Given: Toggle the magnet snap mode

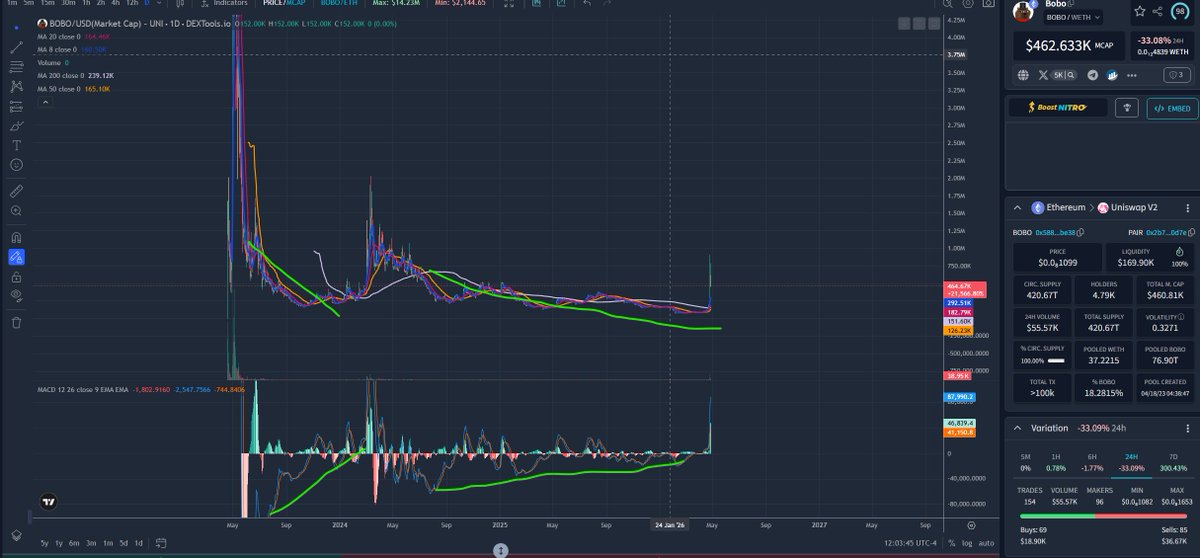Looking at the screenshot, I should [16, 237].
